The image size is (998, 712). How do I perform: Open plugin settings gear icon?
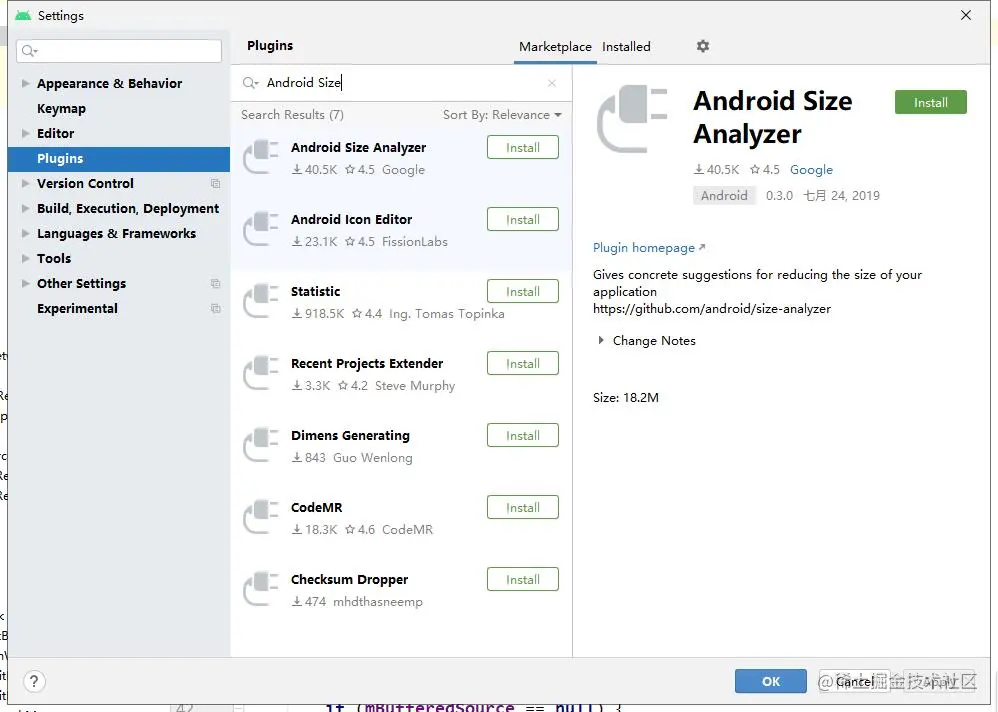pos(703,46)
